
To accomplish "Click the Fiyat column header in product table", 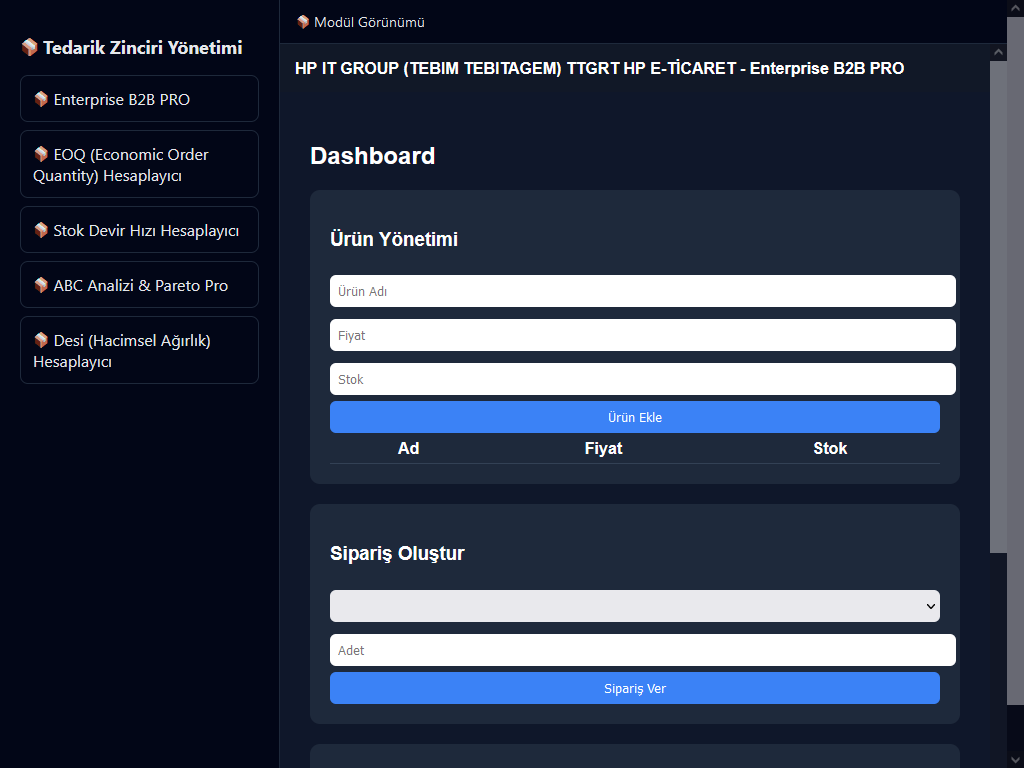I will 603,448.
